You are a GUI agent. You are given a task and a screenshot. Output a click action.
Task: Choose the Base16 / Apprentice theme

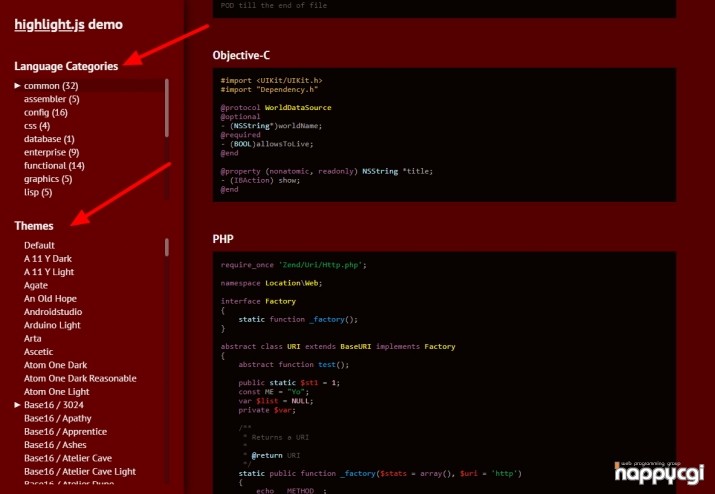(x=65, y=432)
